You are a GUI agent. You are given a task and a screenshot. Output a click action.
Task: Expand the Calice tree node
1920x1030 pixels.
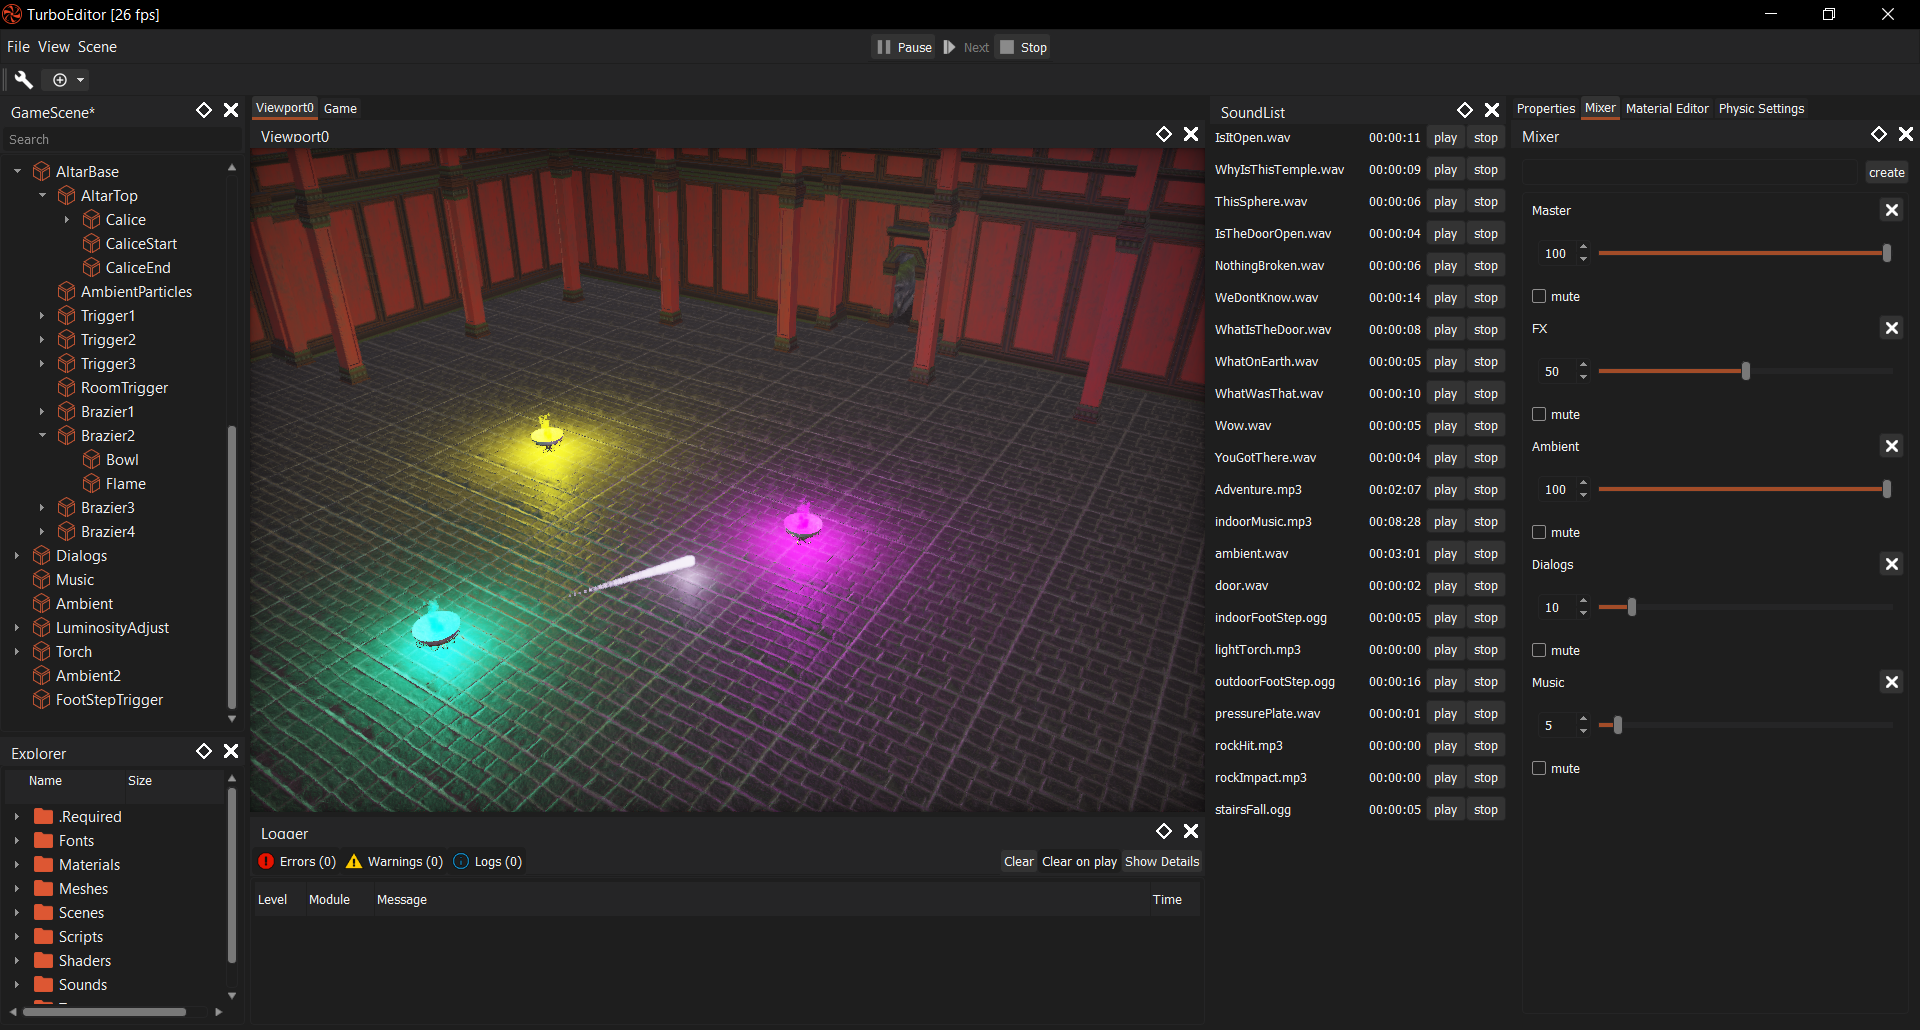tap(67, 220)
